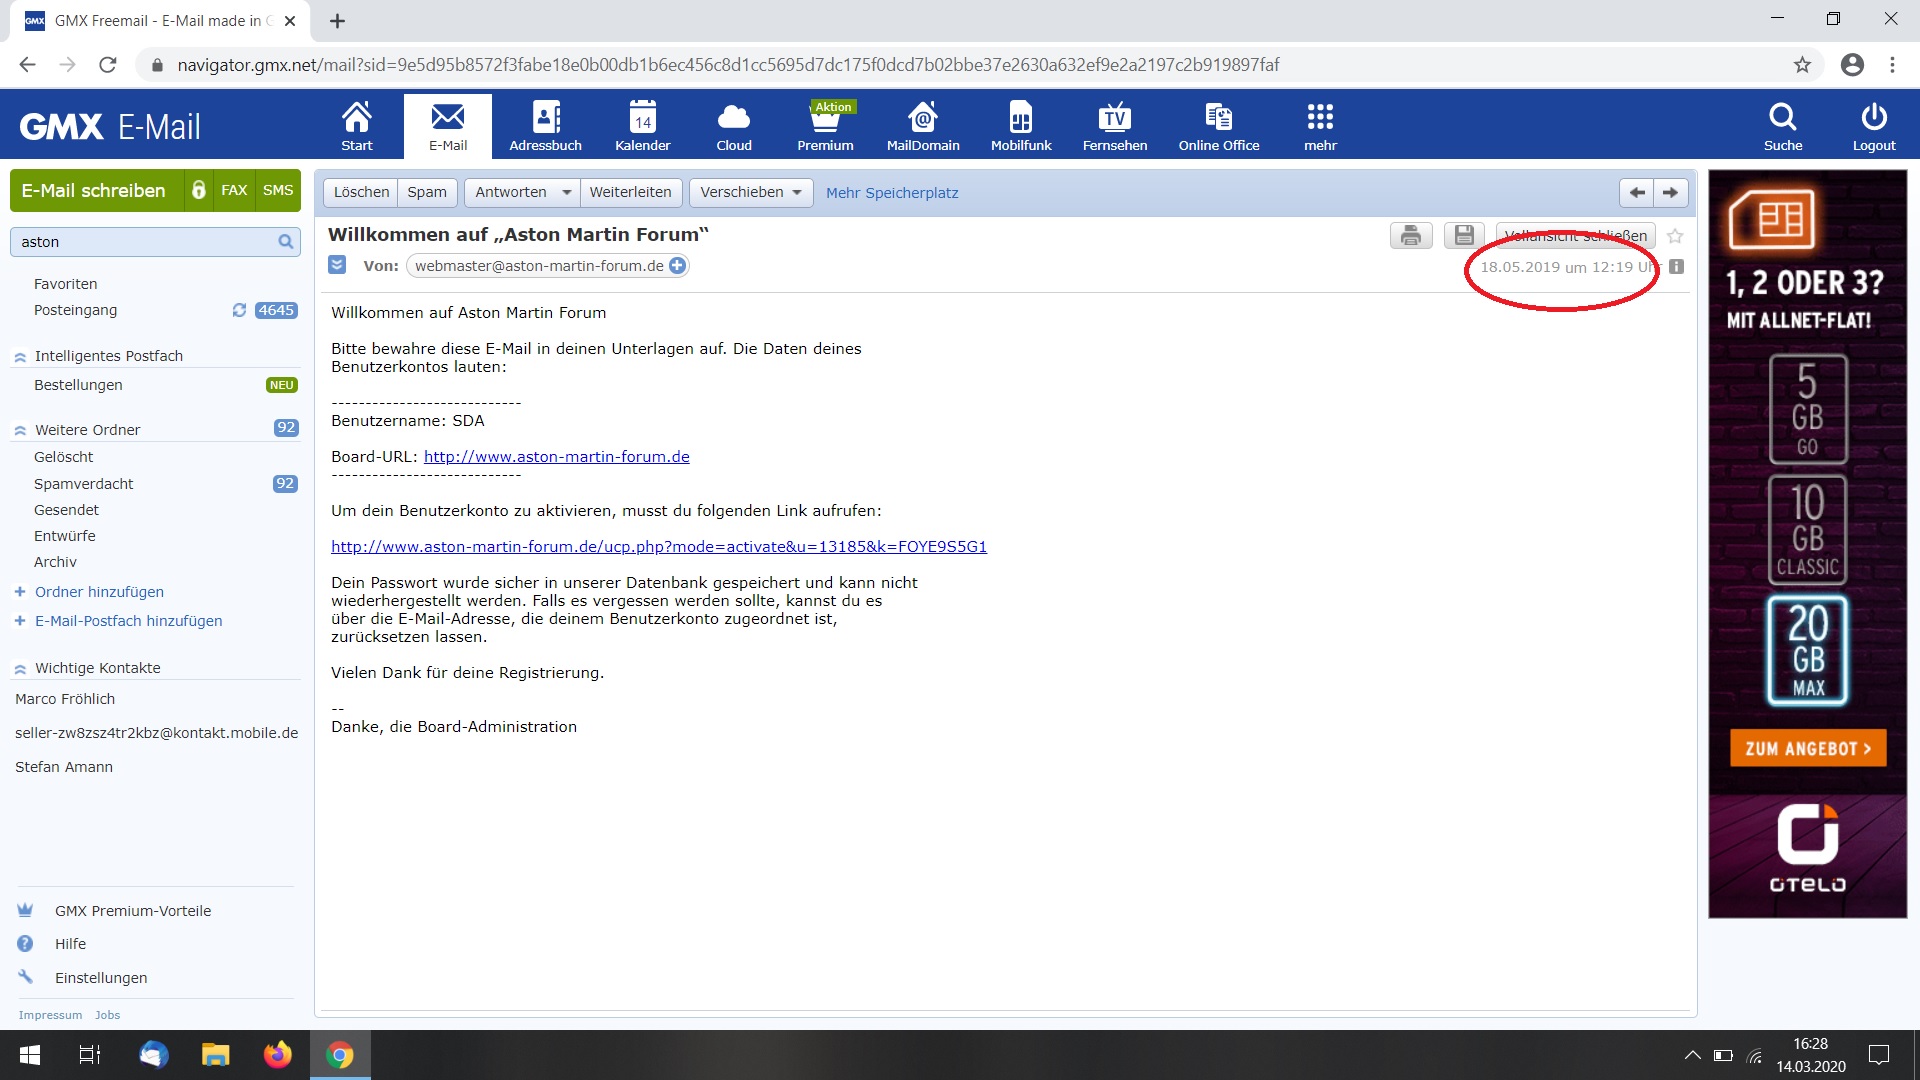Open Antworten dropdown arrow

click(x=566, y=192)
